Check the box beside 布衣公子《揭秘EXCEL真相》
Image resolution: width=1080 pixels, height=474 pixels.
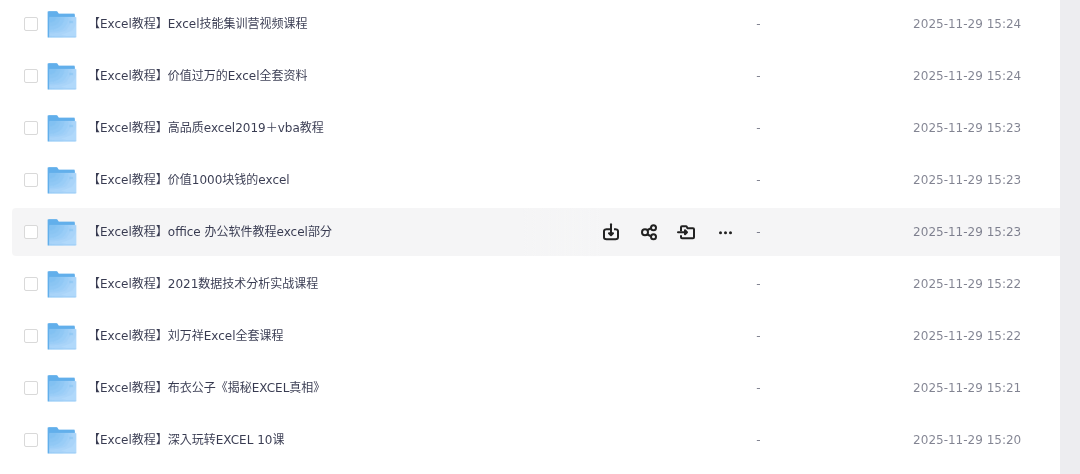tap(31, 388)
